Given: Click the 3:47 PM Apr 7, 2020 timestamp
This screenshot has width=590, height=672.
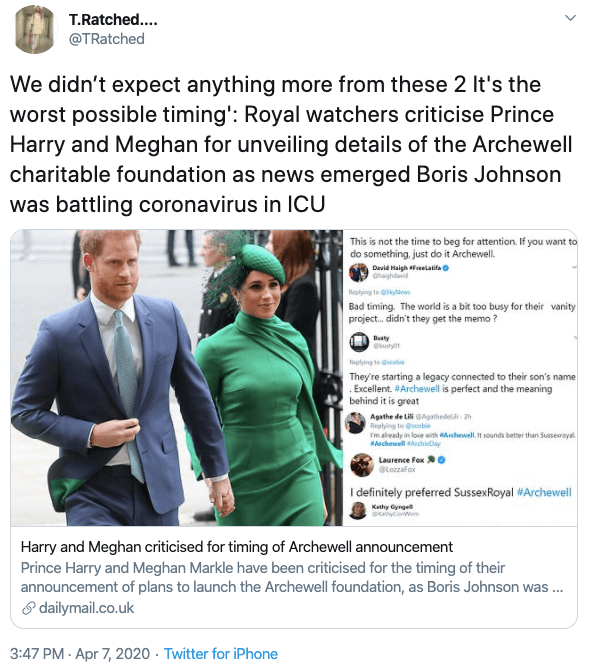Looking at the screenshot, I should [x=80, y=654].
